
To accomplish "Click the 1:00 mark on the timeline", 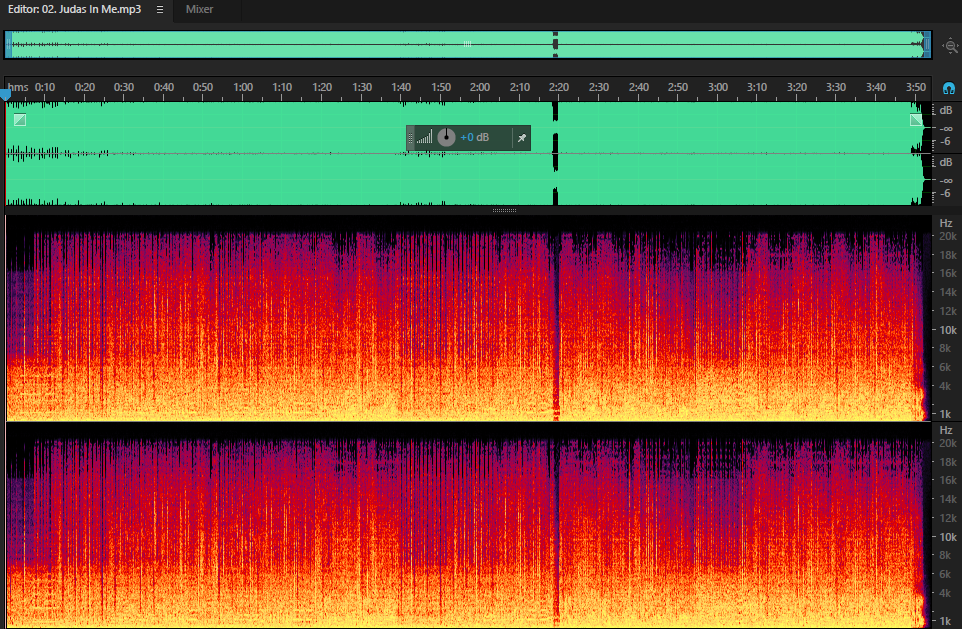I will (x=243, y=87).
